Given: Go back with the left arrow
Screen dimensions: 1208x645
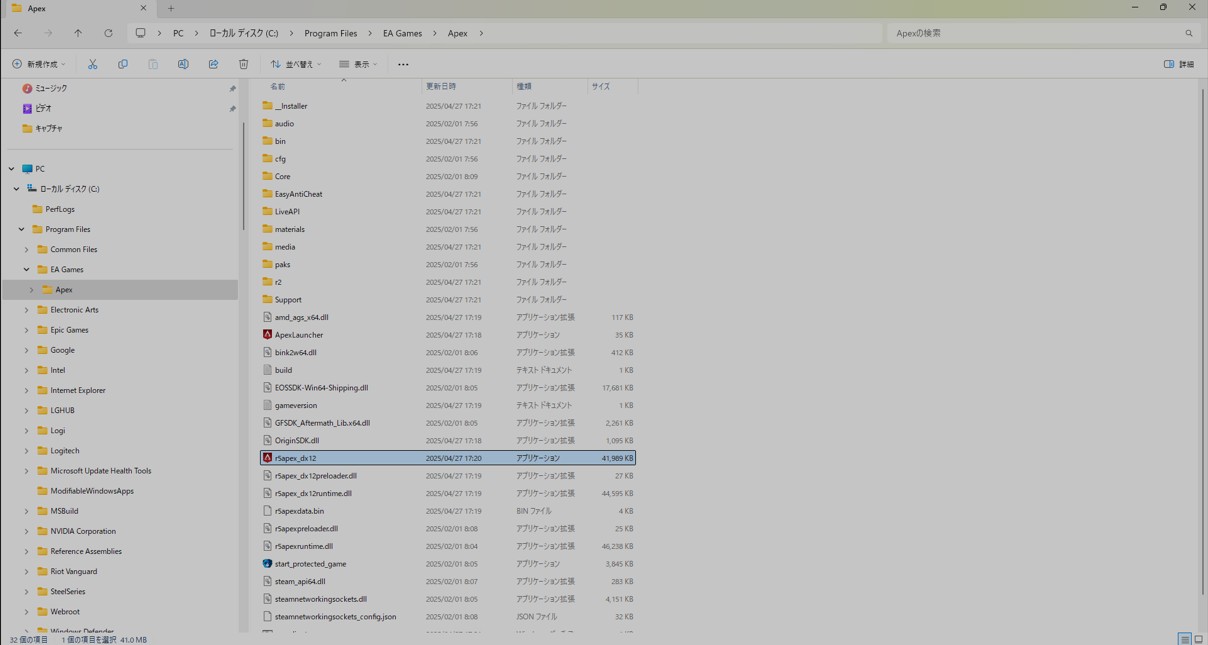Looking at the screenshot, I should pyautogui.click(x=18, y=33).
